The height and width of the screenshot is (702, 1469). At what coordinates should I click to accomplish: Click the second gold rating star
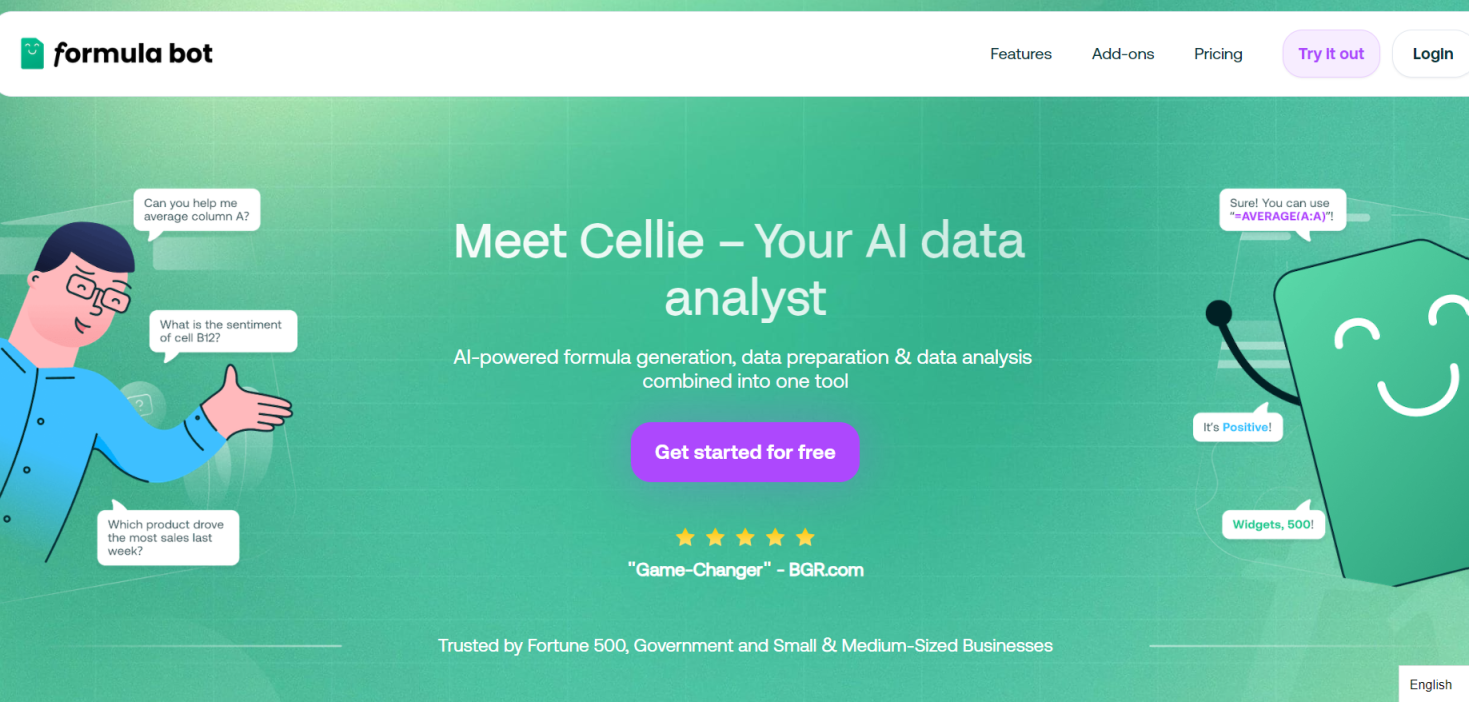pyautogui.click(x=715, y=537)
